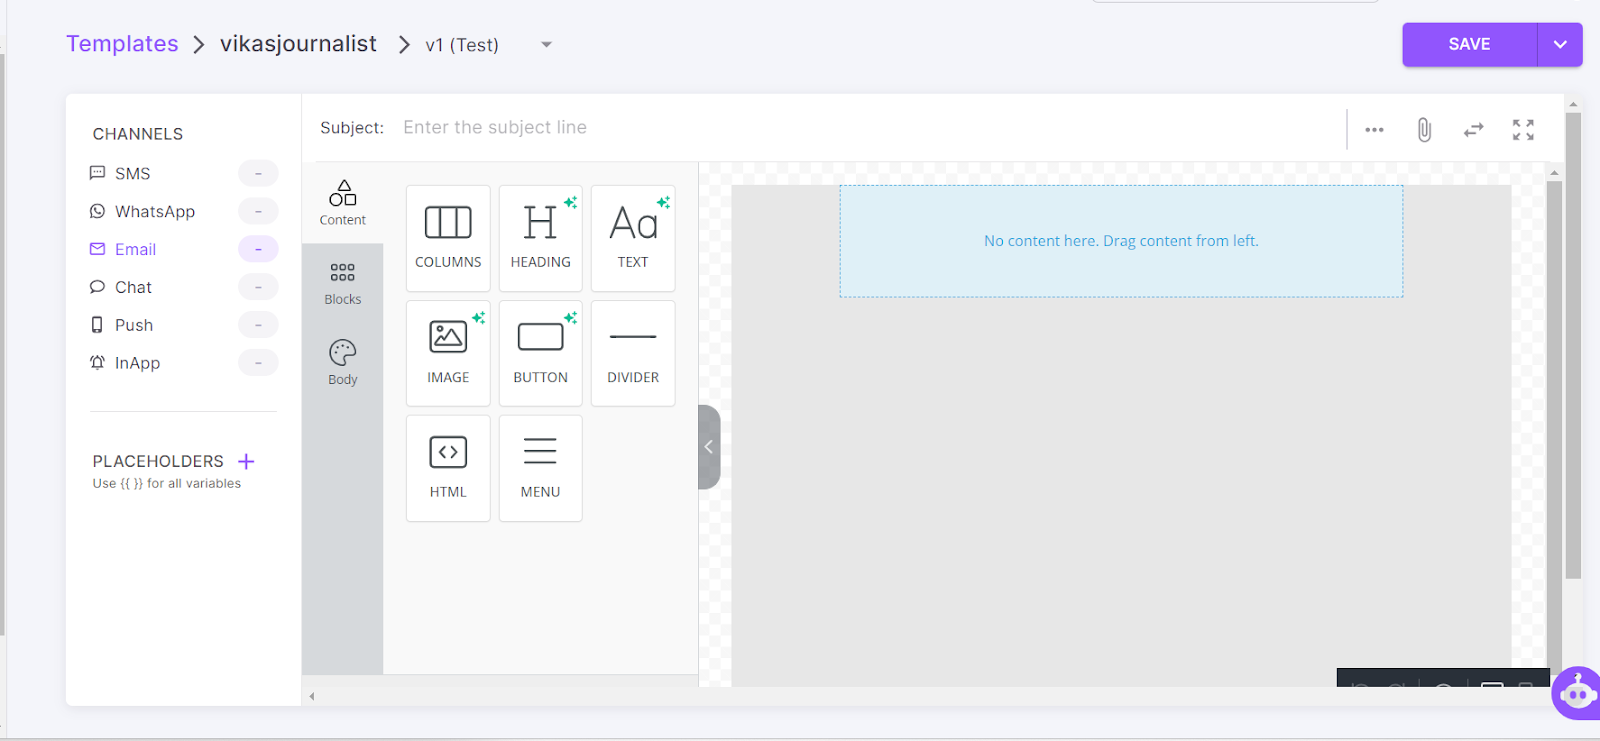Viewport: 1600px width, 741px height.
Task: Choose the Image content block
Action: [448, 353]
